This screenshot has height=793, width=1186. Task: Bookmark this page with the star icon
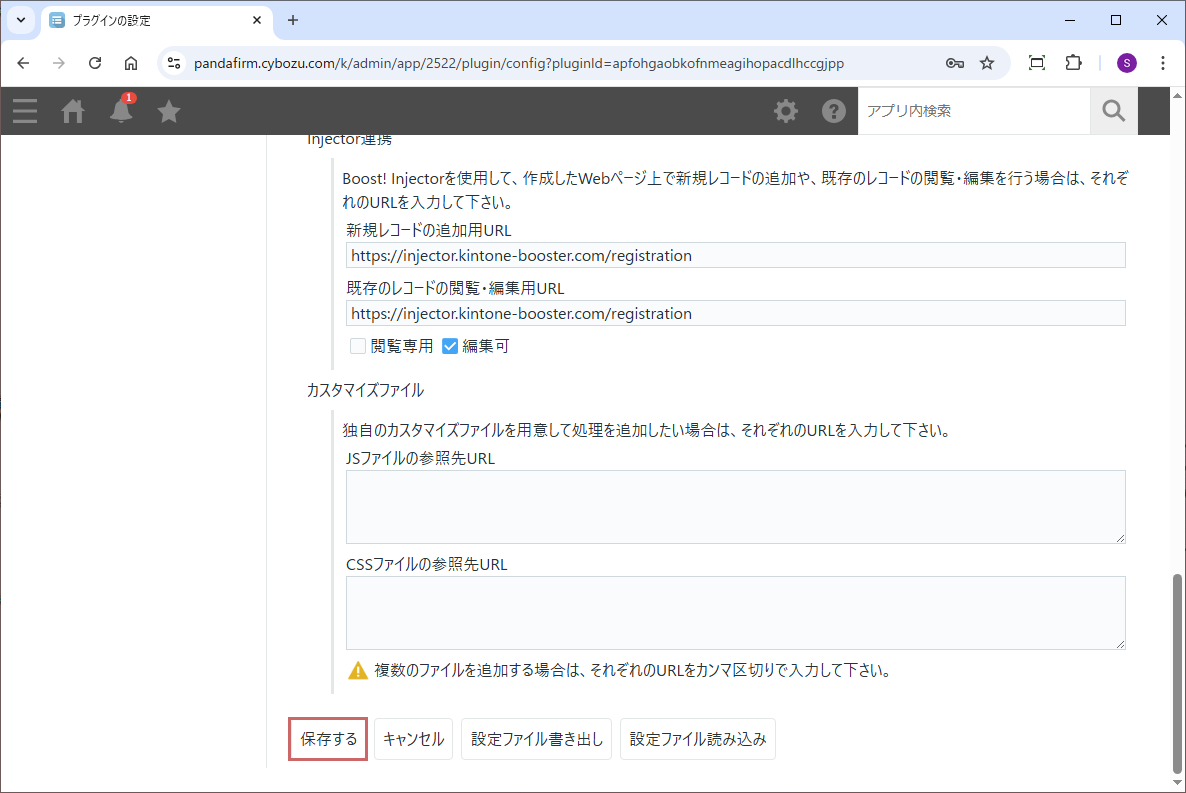987,63
